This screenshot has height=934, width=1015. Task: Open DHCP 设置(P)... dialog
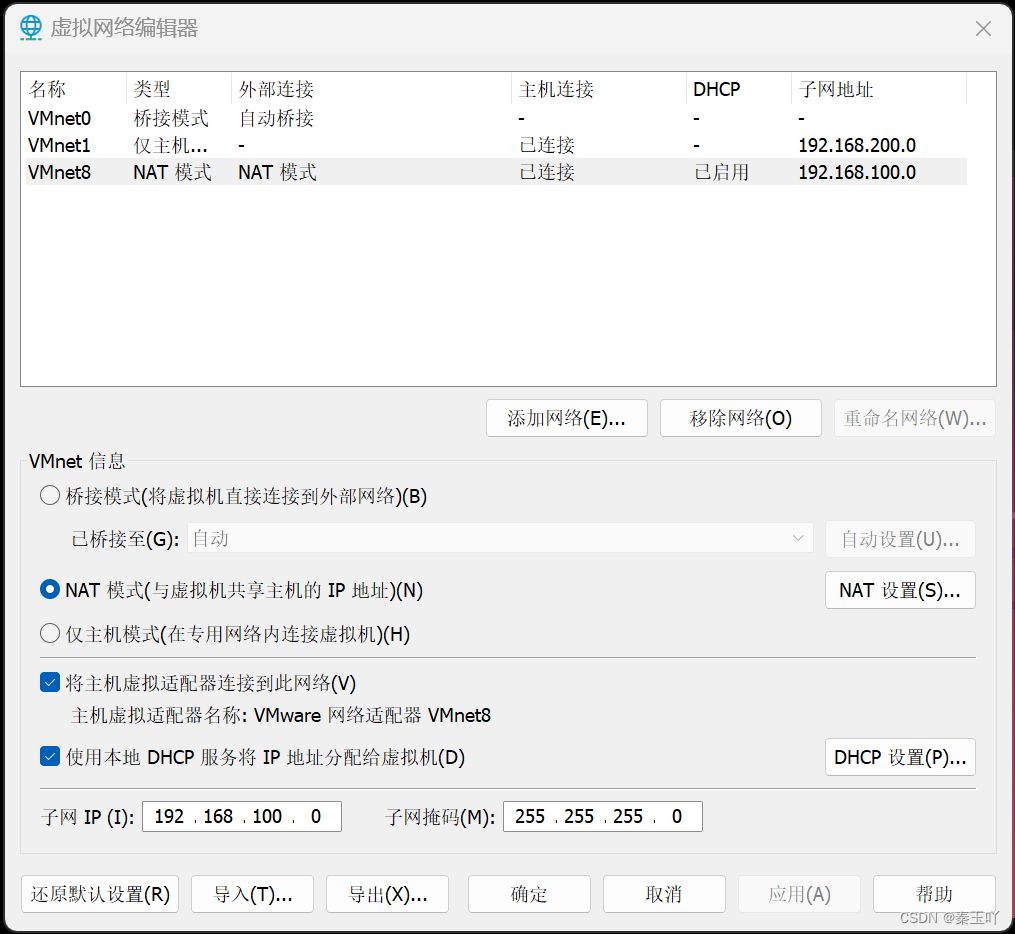tap(900, 757)
